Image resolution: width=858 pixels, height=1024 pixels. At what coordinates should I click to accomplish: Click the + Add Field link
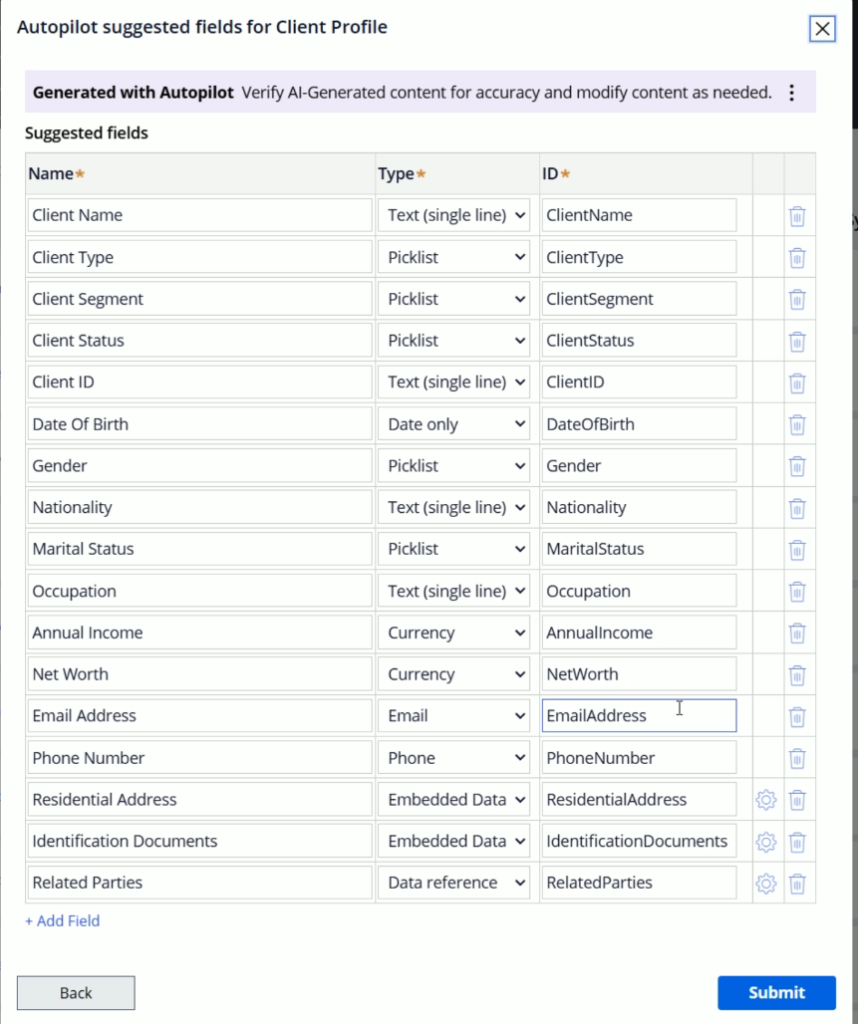point(62,921)
